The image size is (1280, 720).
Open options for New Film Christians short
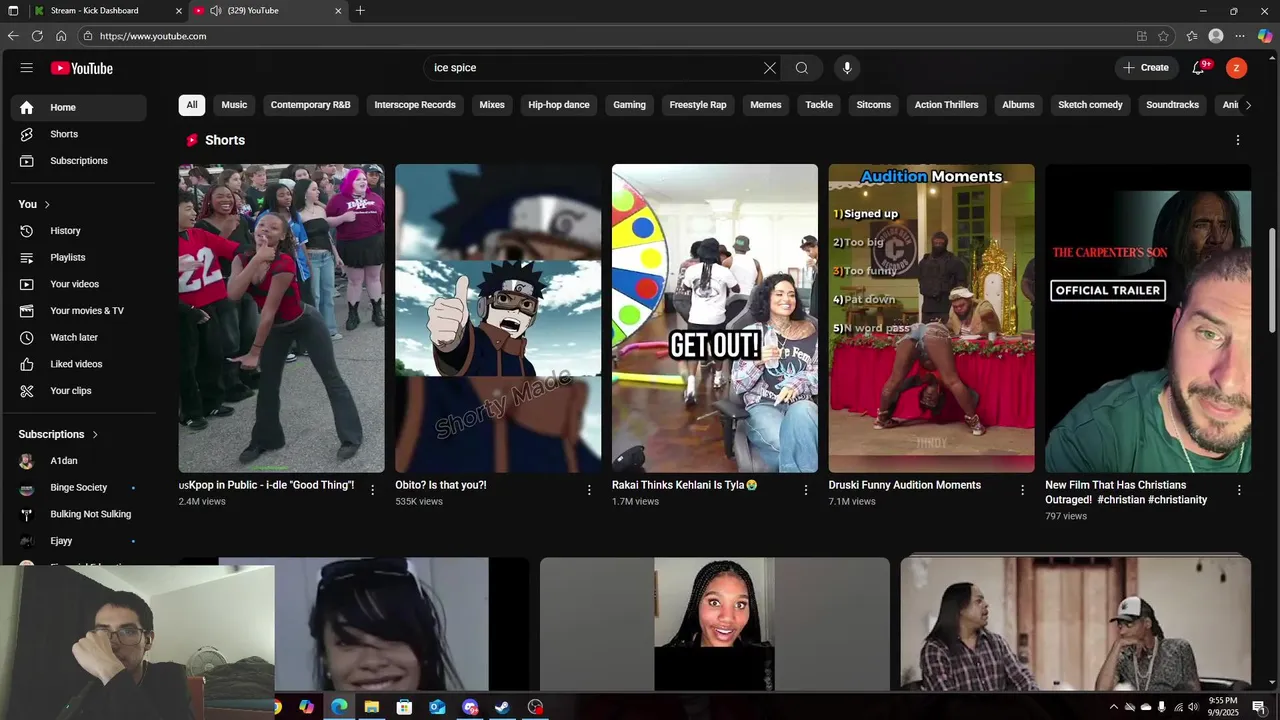point(1239,490)
